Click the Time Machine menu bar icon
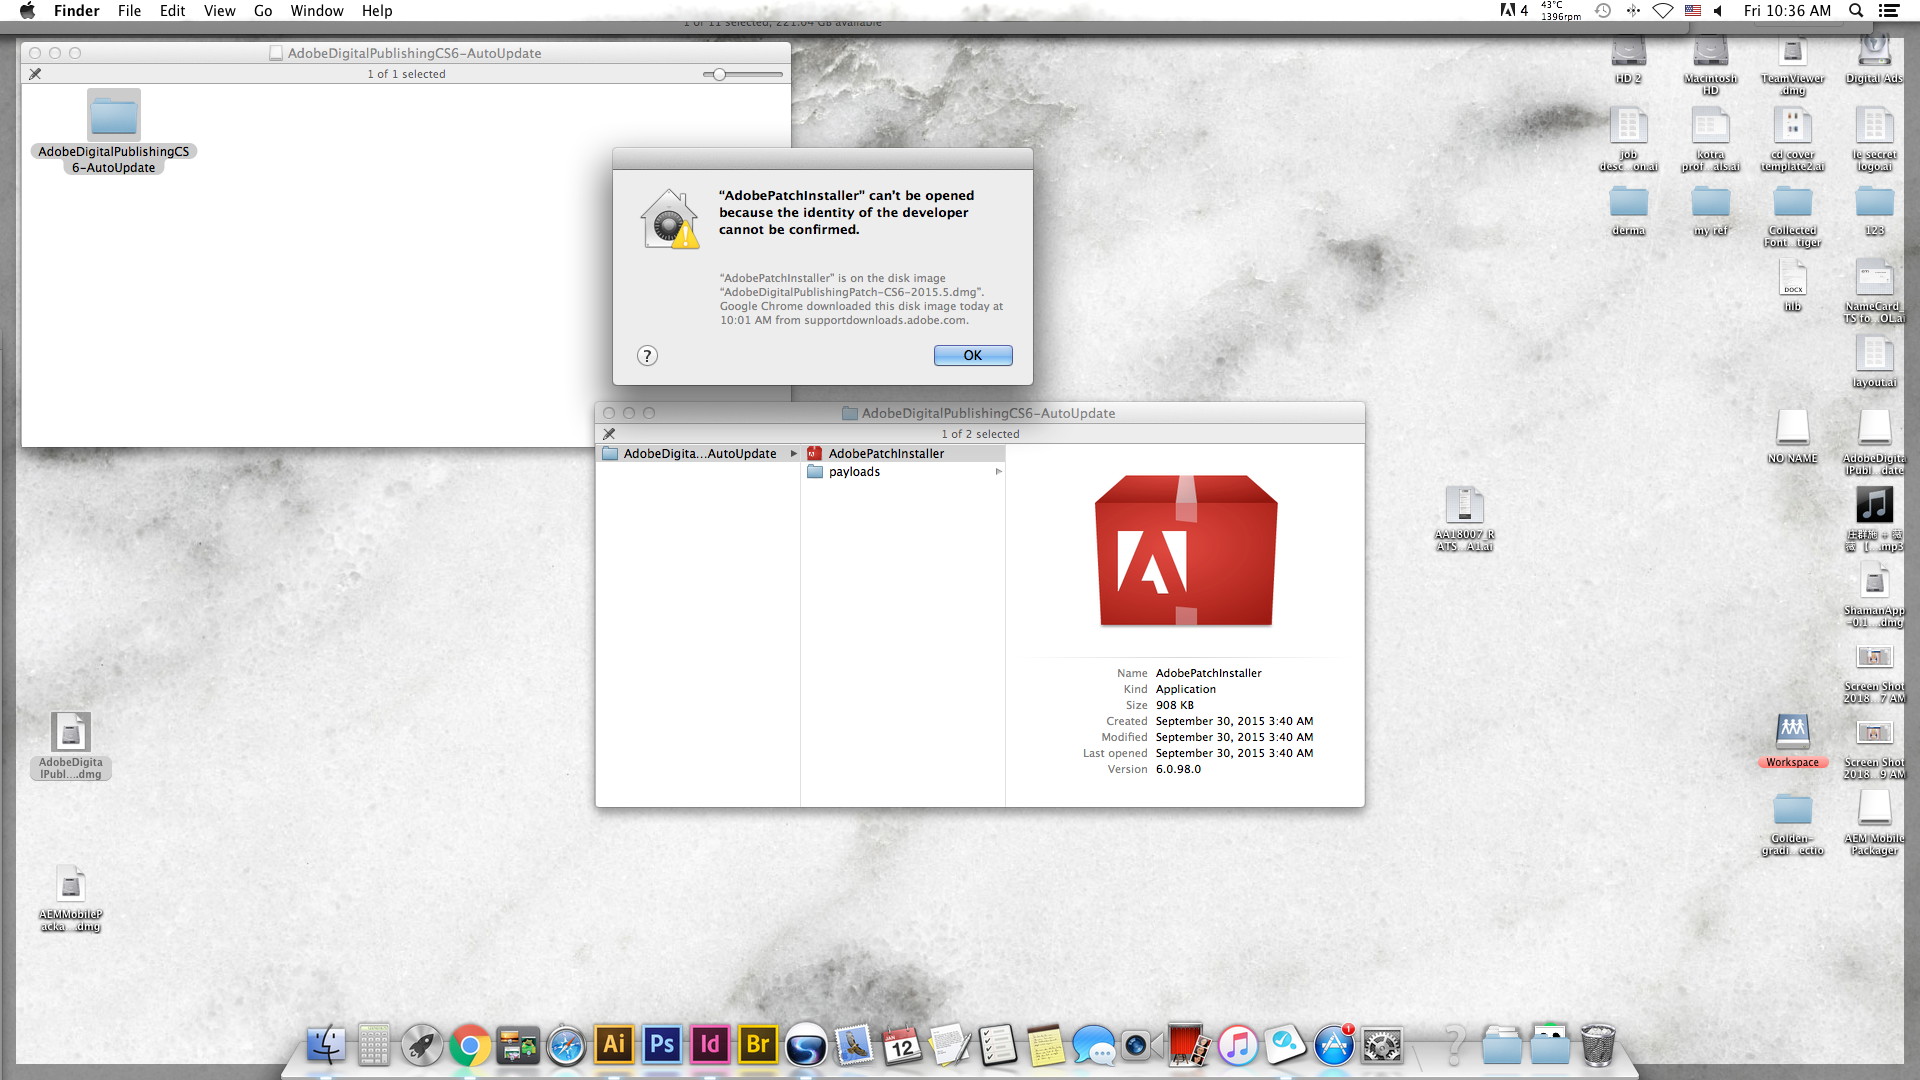Viewport: 1920px width, 1080px height. tap(1603, 11)
